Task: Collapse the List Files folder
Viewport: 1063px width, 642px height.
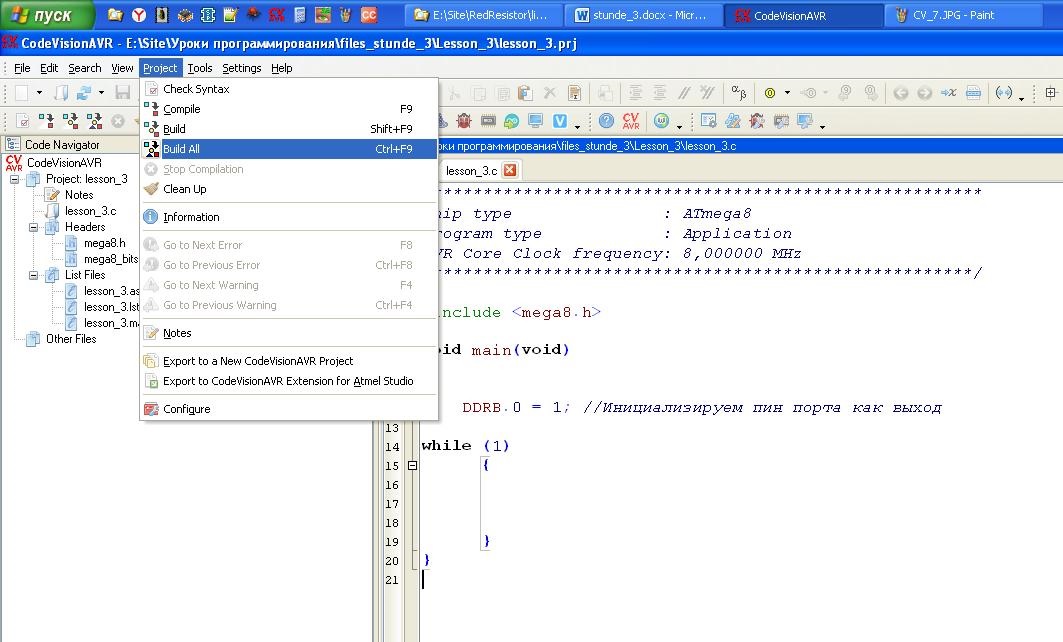Action: (33, 275)
